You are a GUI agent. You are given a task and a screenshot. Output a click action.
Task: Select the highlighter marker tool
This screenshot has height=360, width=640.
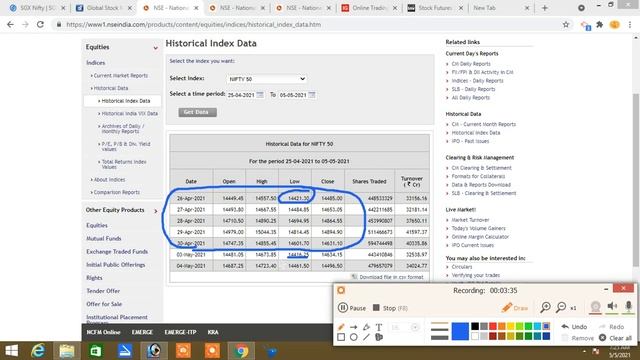click(366, 327)
